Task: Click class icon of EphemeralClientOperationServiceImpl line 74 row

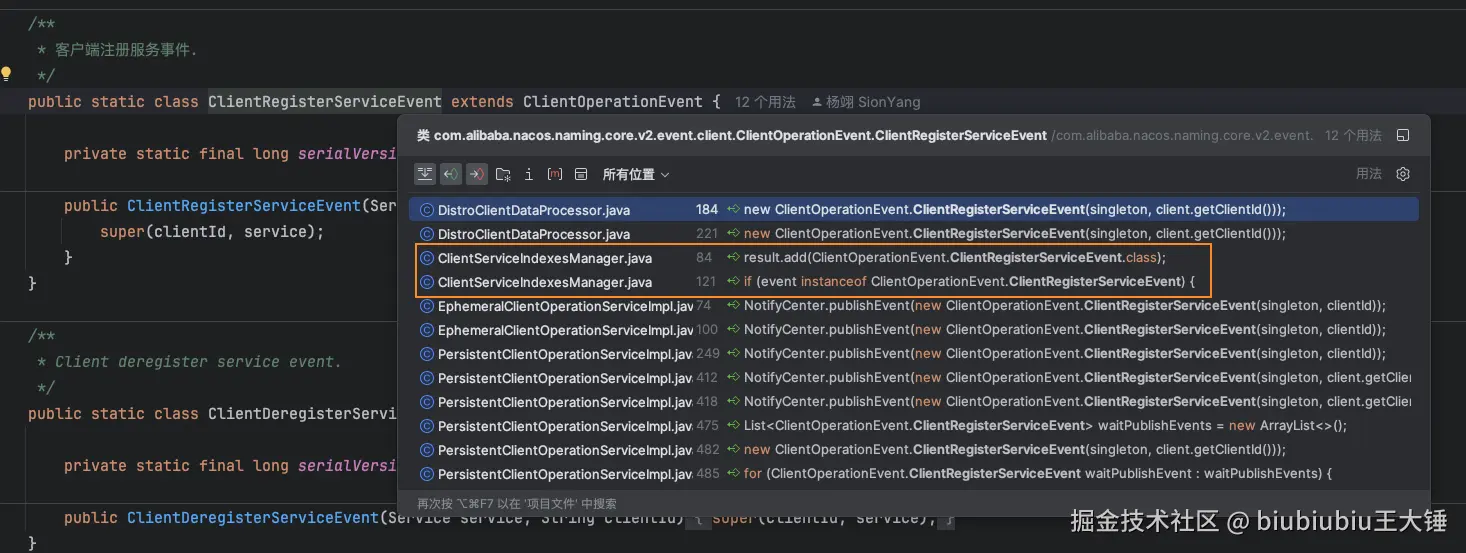Action: pos(427,306)
